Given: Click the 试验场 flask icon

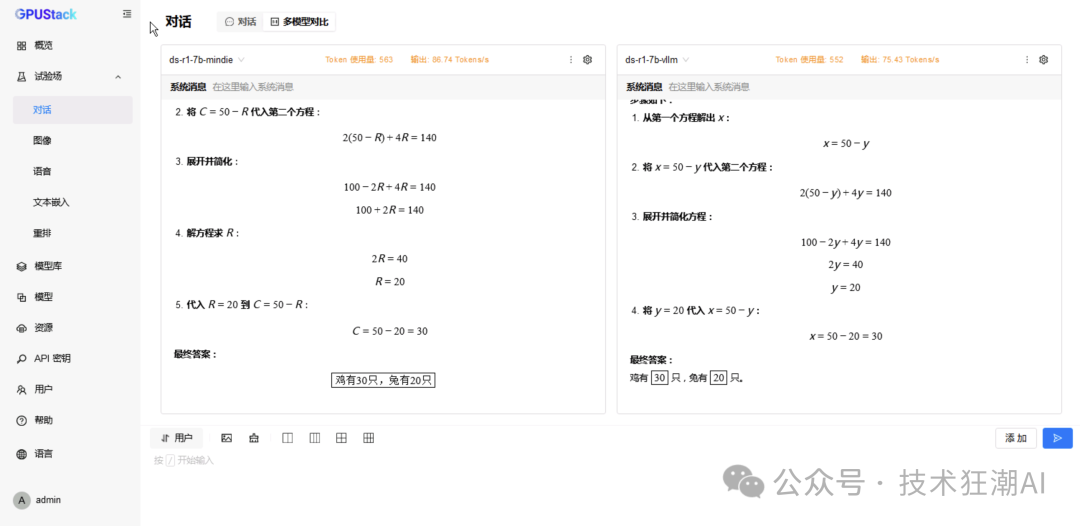Looking at the screenshot, I should coord(21,76).
